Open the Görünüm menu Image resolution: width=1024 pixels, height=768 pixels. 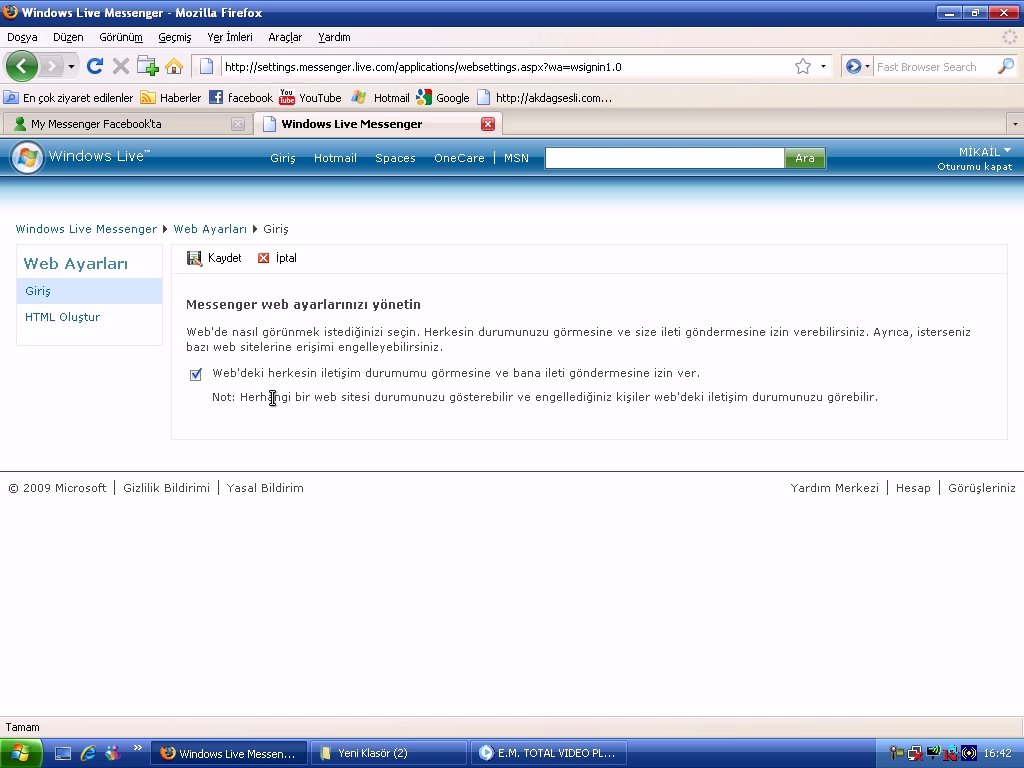[x=121, y=37]
